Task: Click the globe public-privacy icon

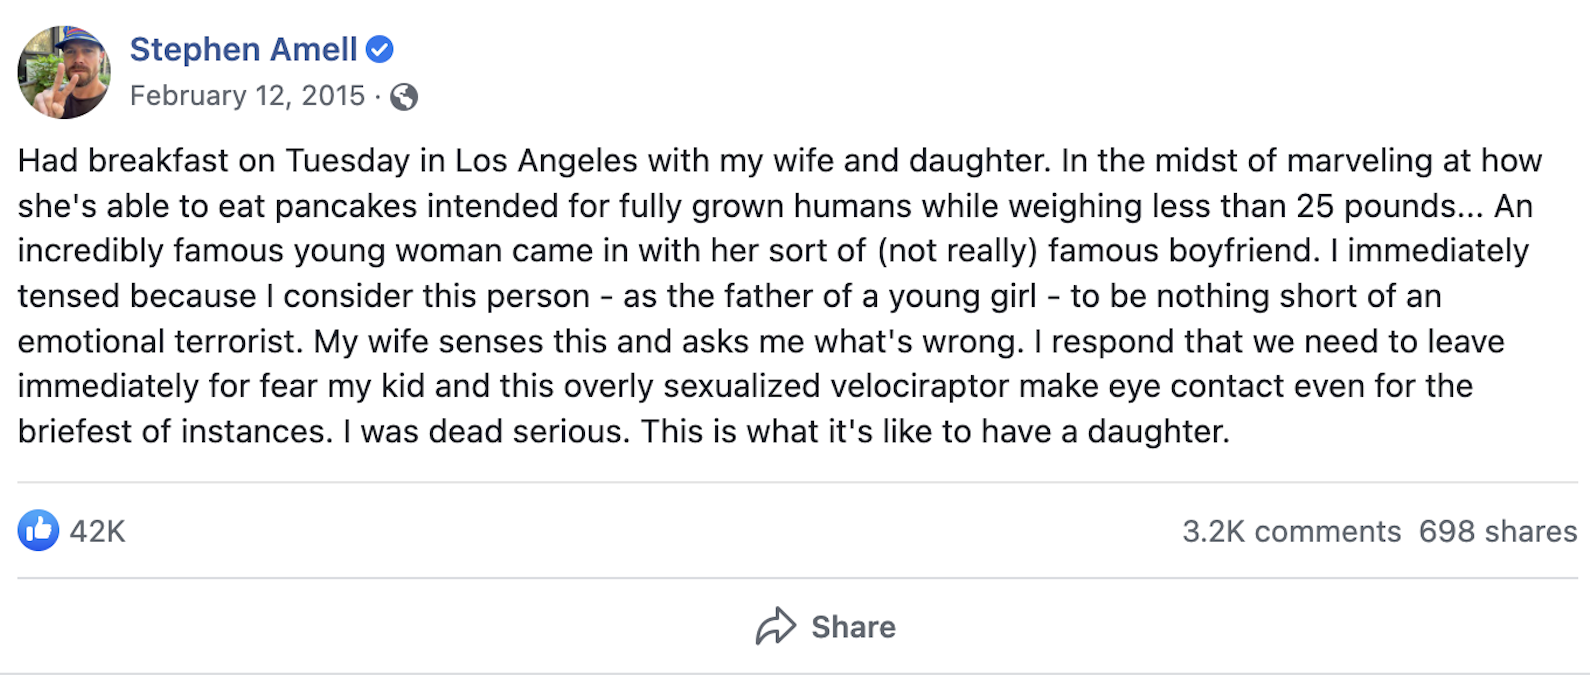Action: click(x=404, y=97)
